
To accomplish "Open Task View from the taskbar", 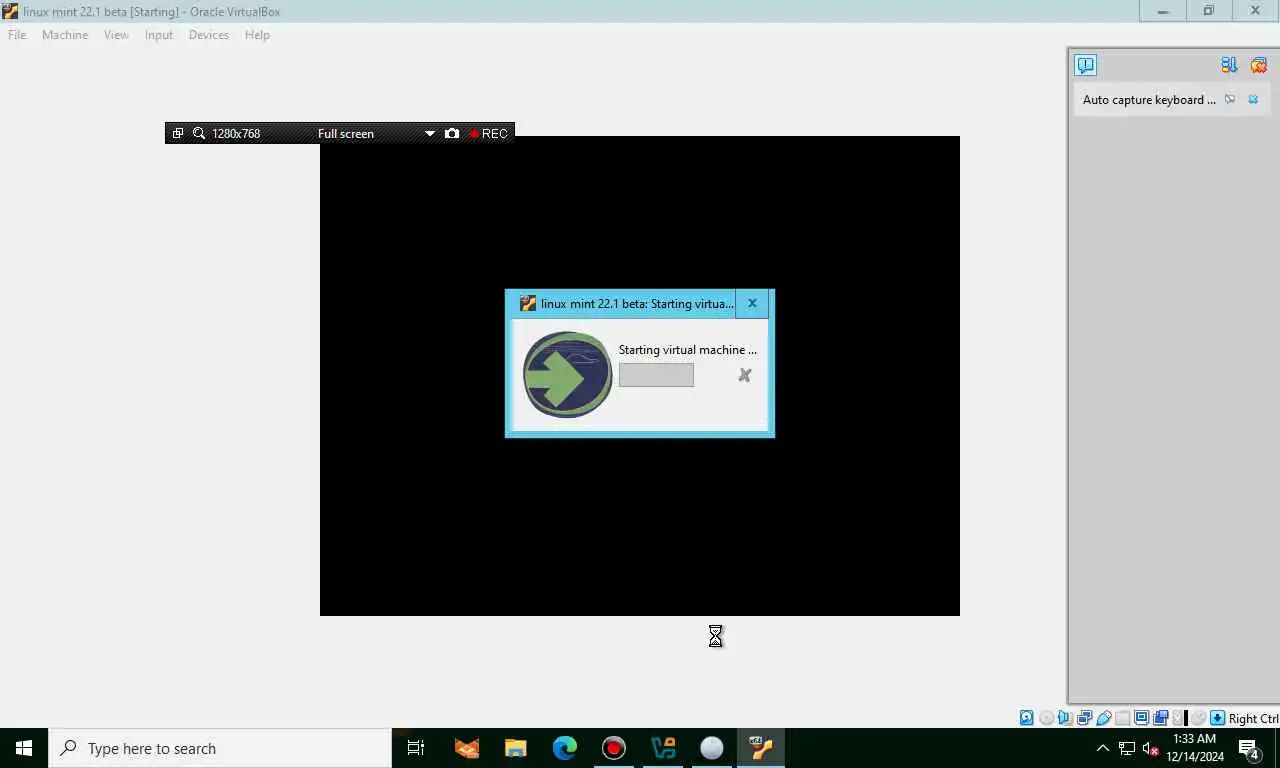I will click(x=416, y=748).
